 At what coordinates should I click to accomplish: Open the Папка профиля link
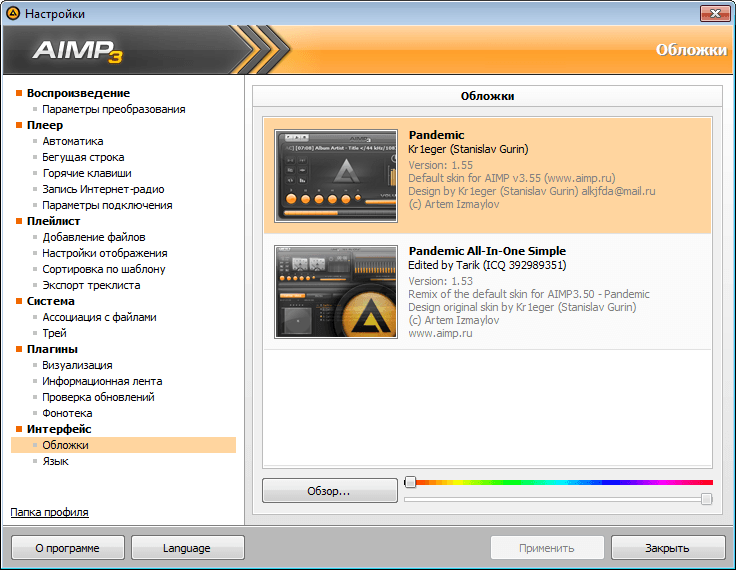49,512
